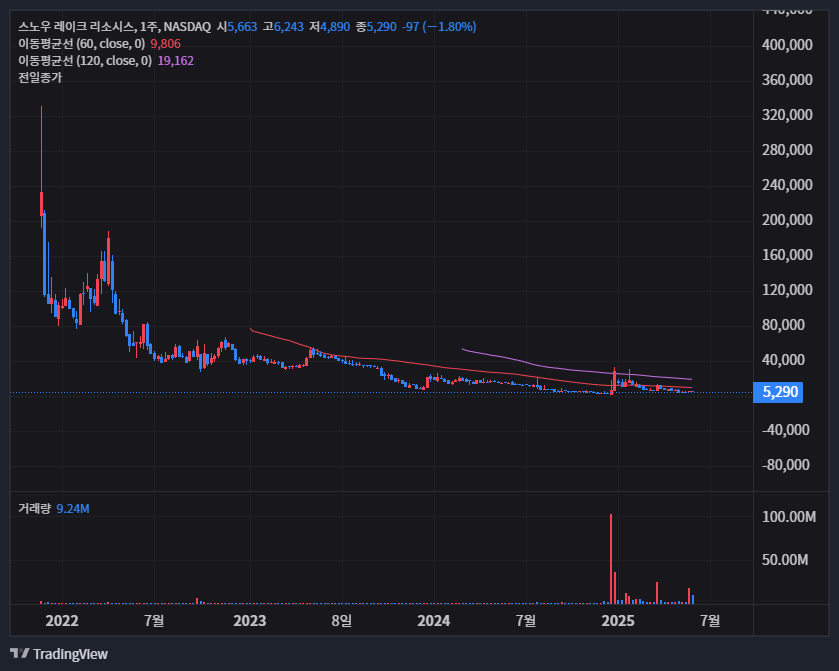Open the TradingView logo link
This screenshot has width=839, height=671.
pos(59,654)
